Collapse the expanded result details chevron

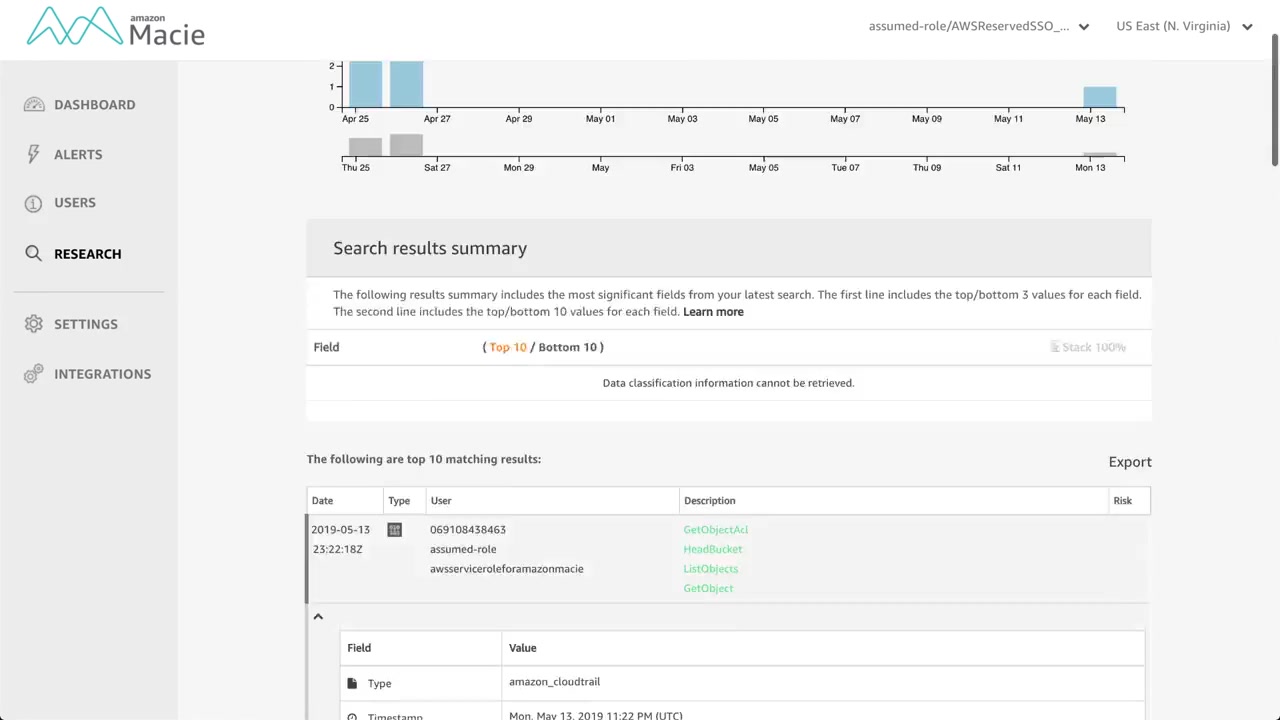point(318,617)
